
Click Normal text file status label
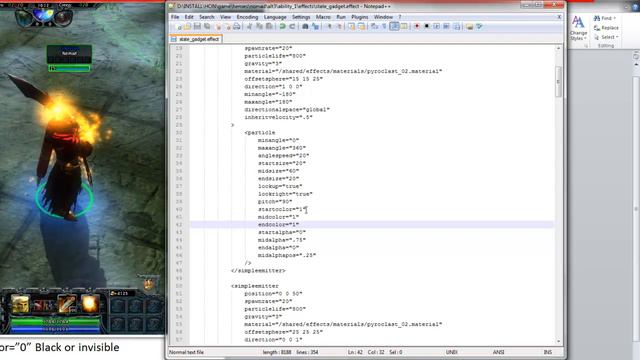click(186, 352)
